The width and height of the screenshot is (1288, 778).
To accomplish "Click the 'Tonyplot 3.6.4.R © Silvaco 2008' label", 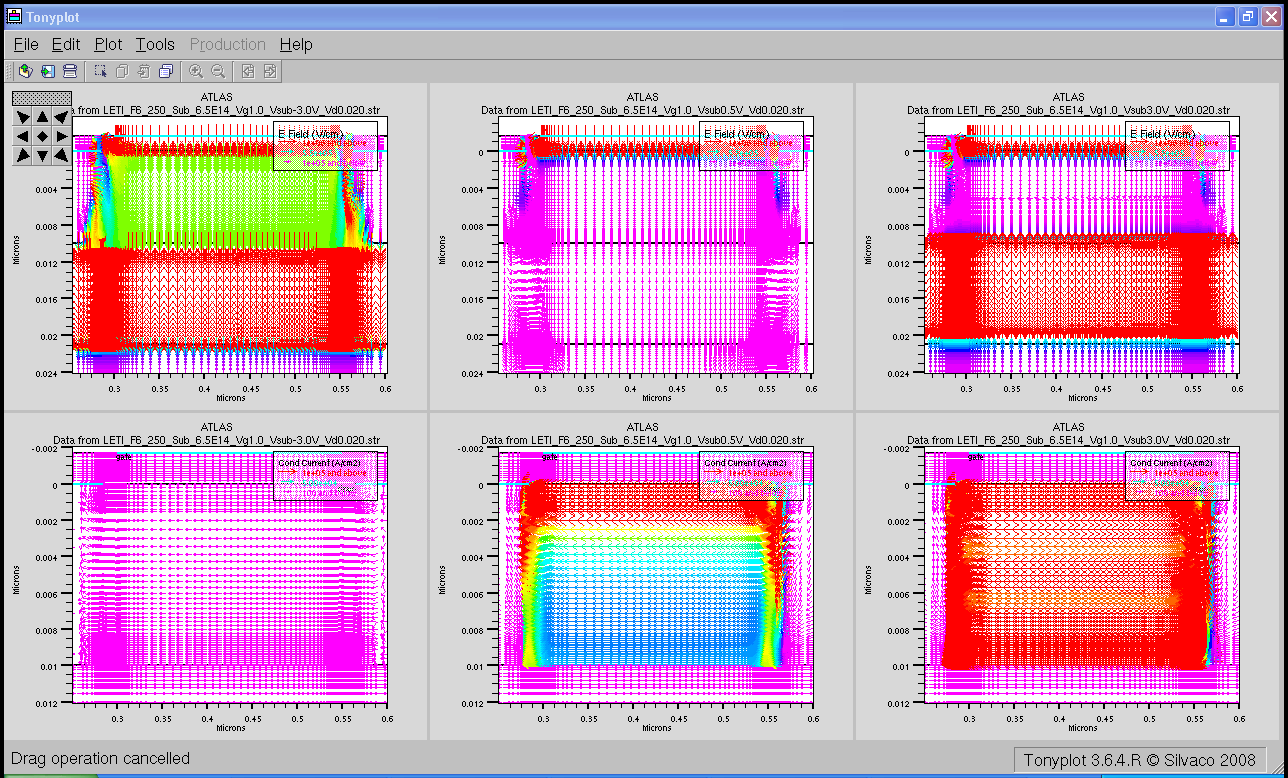I will pos(1140,760).
